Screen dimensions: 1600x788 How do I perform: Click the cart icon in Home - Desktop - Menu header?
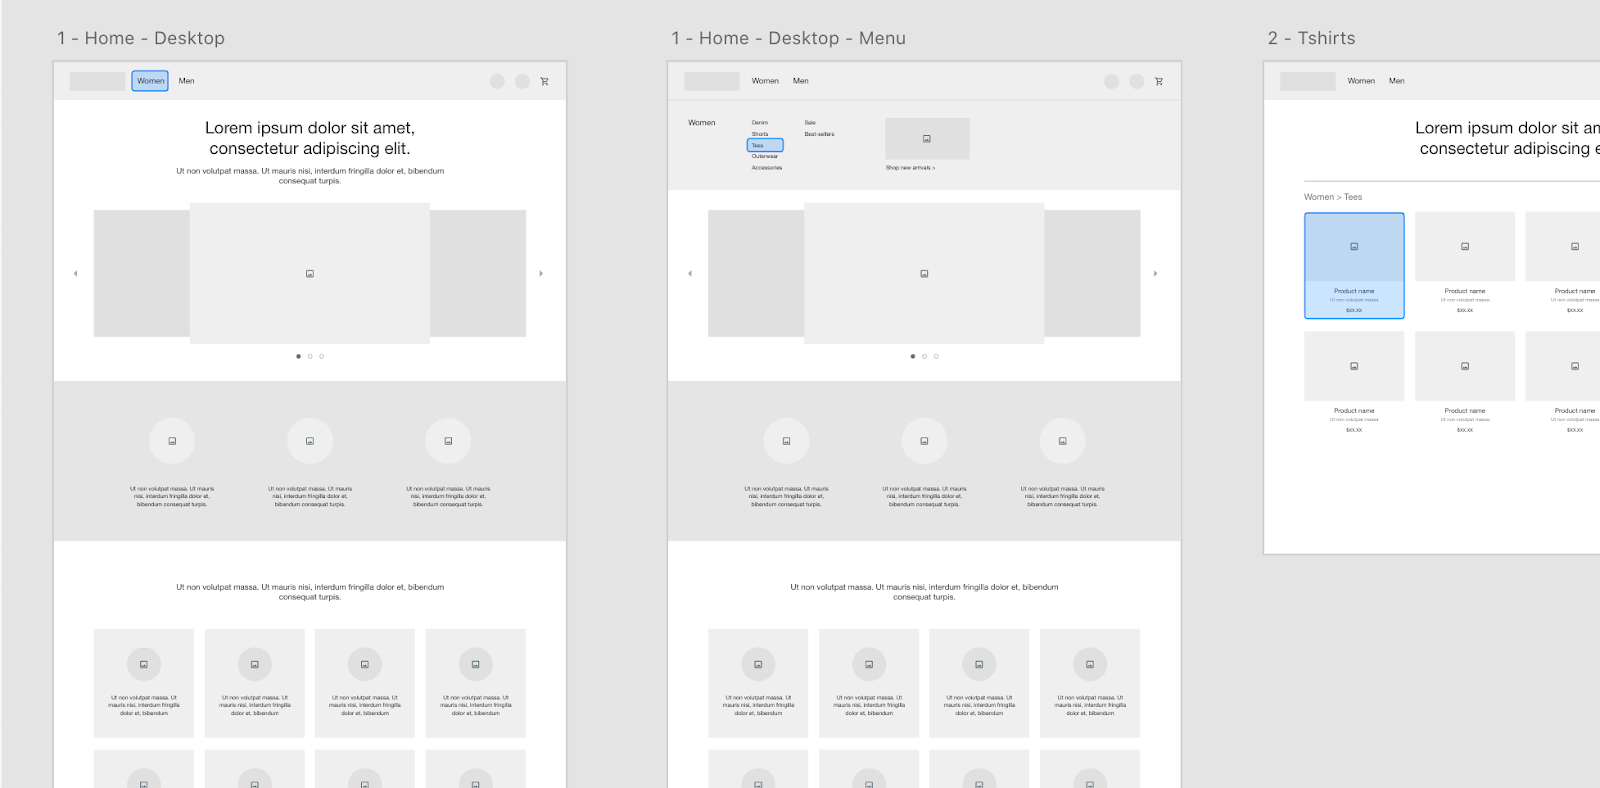tap(1159, 82)
